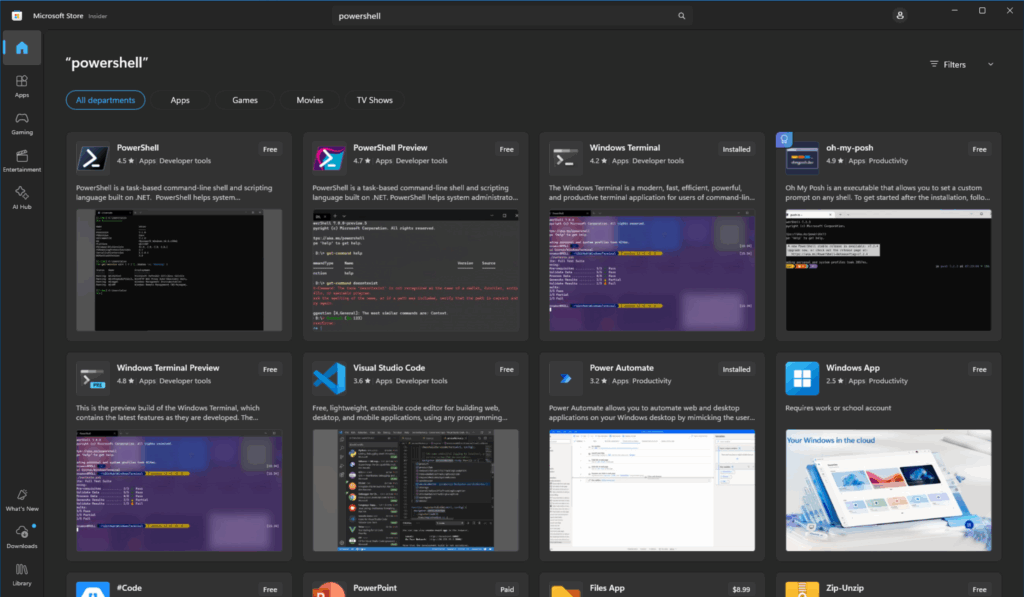Screen dimensions: 1024x597
Task: Open What's New in the sidebar
Action: click(22, 500)
